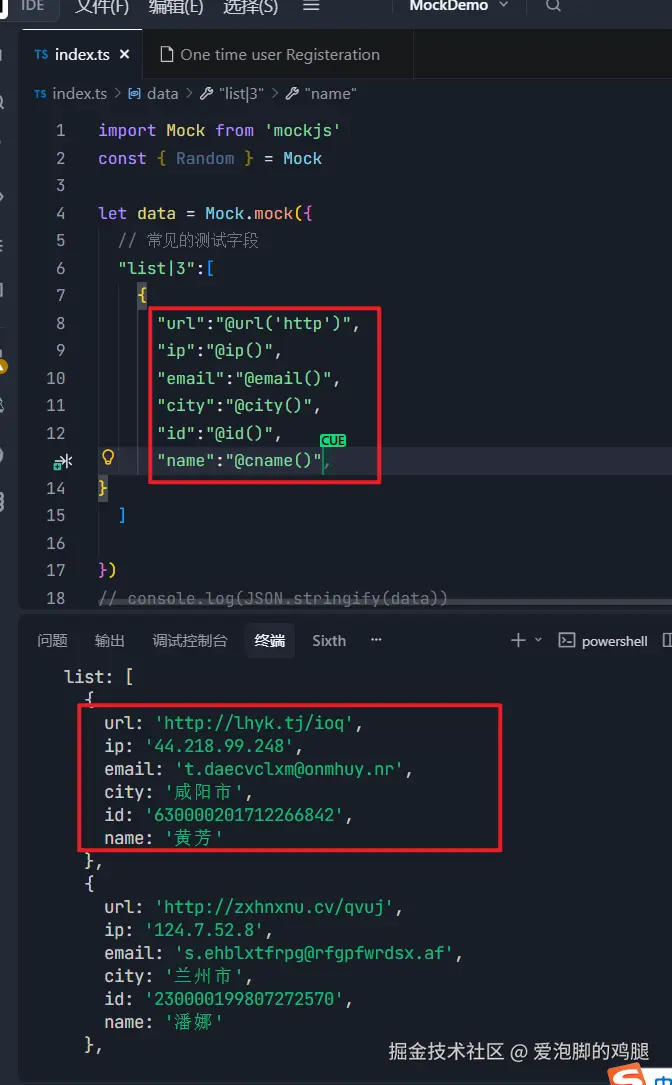Image resolution: width=672 pixels, height=1085 pixels.
Task: Click the Random identifier on line 2
Action: 205,158
